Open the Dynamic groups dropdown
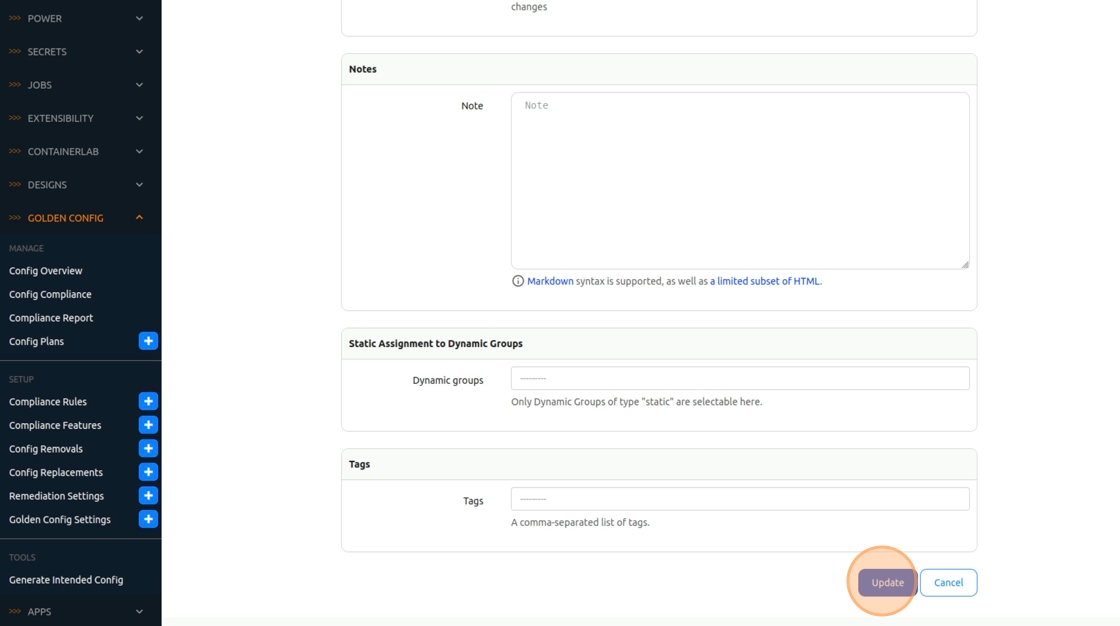Screen dimensions: 1120x626 (x=740, y=378)
